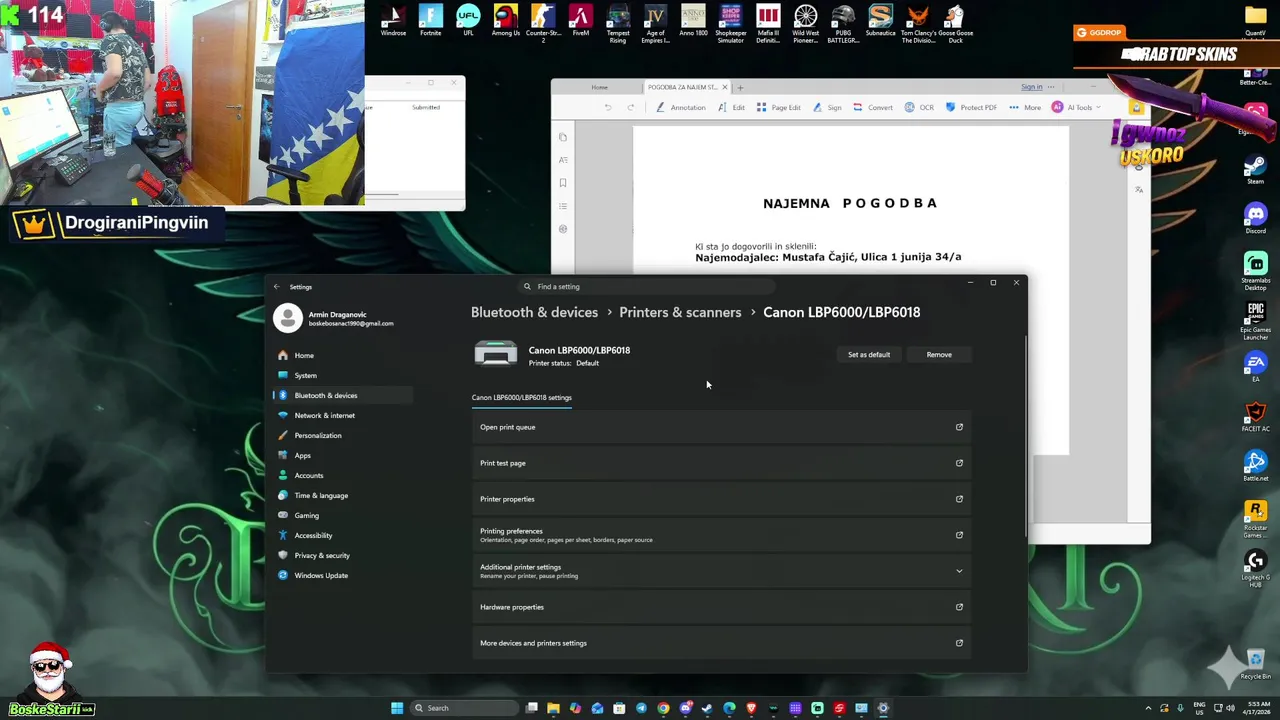Run OCR from the PDF editor toolbar
The width and height of the screenshot is (1280, 720).
click(920, 107)
